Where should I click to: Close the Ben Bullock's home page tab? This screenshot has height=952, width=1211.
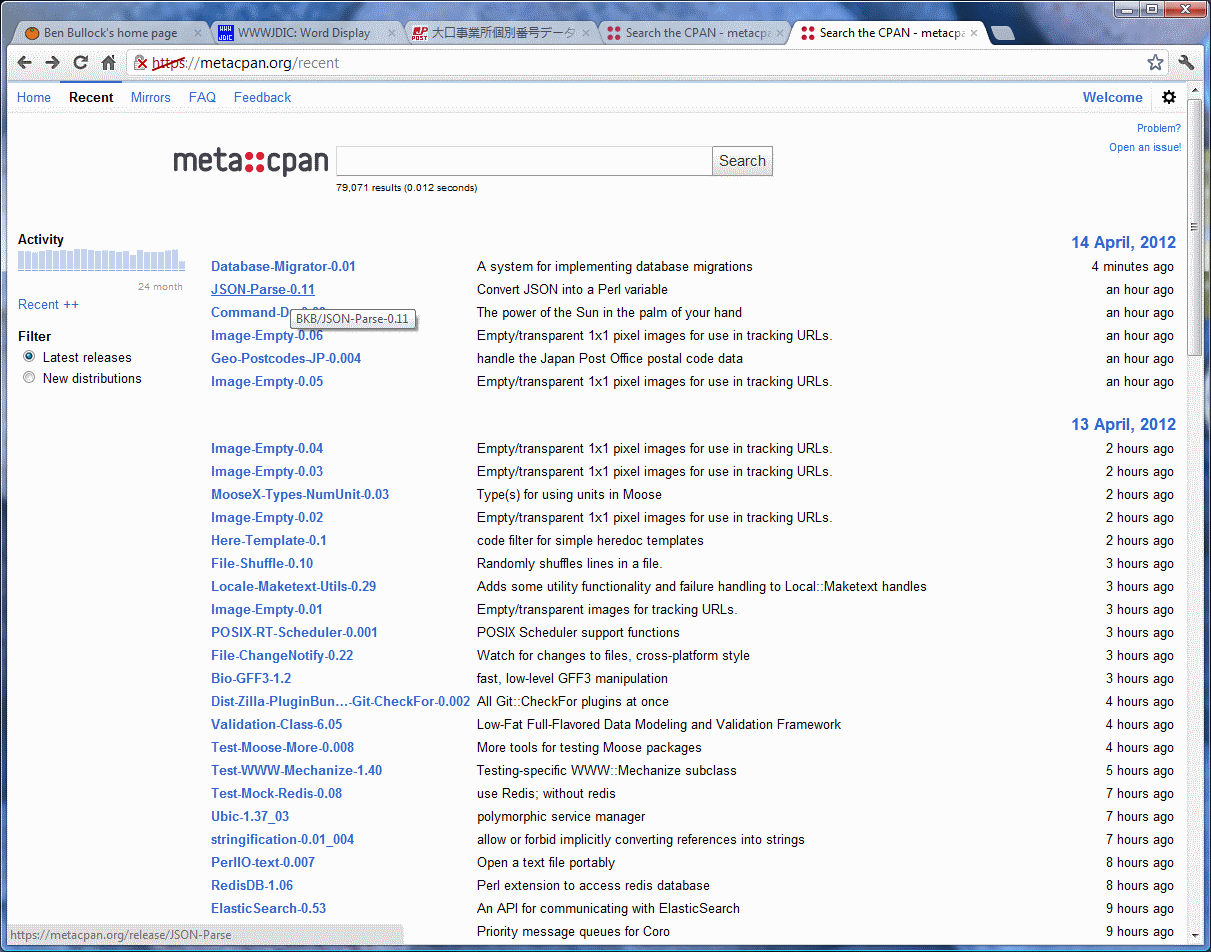click(x=197, y=33)
